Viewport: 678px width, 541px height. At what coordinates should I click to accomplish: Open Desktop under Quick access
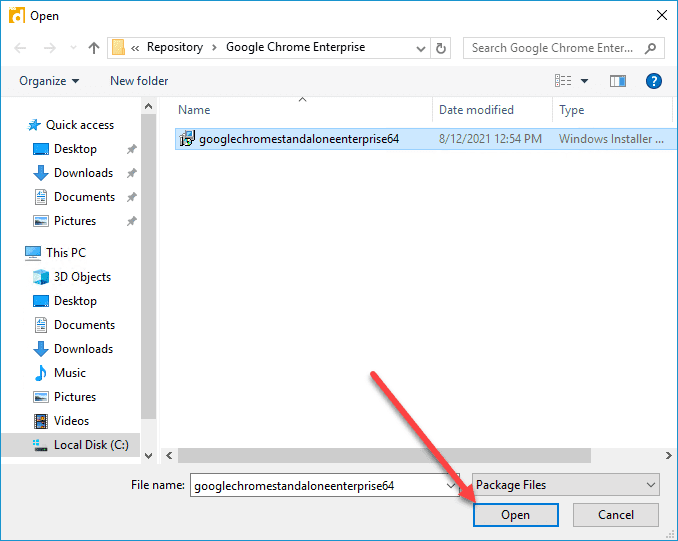pos(65,149)
